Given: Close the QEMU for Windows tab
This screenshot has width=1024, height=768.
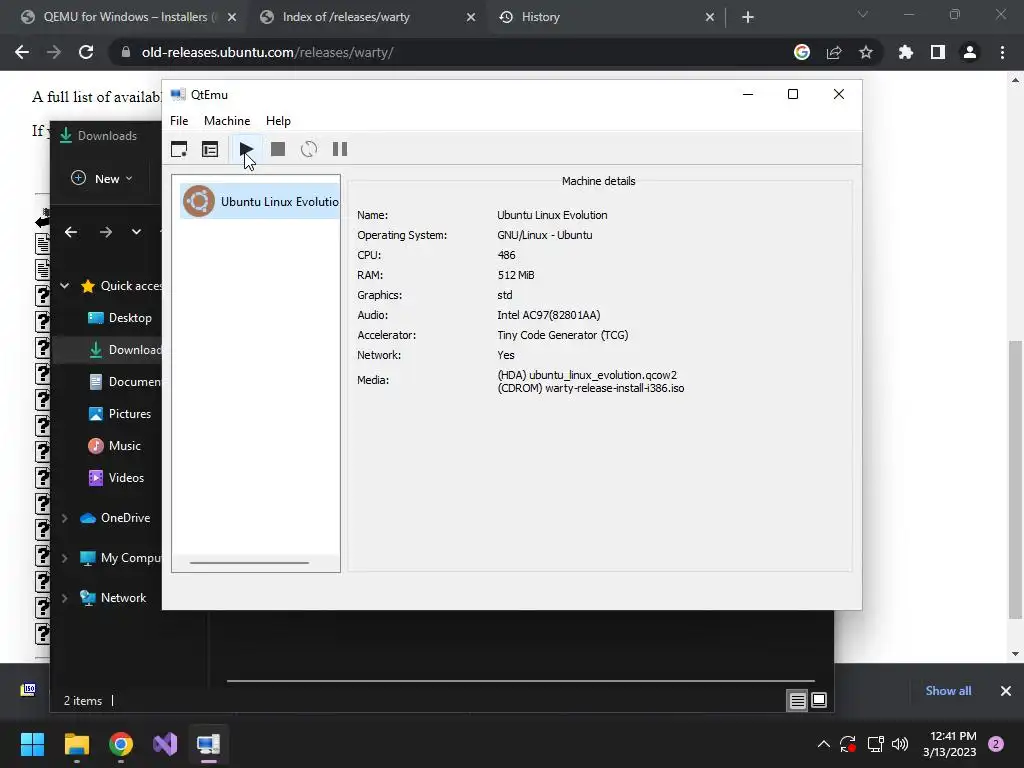Looking at the screenshot, I should click(232, 17).
